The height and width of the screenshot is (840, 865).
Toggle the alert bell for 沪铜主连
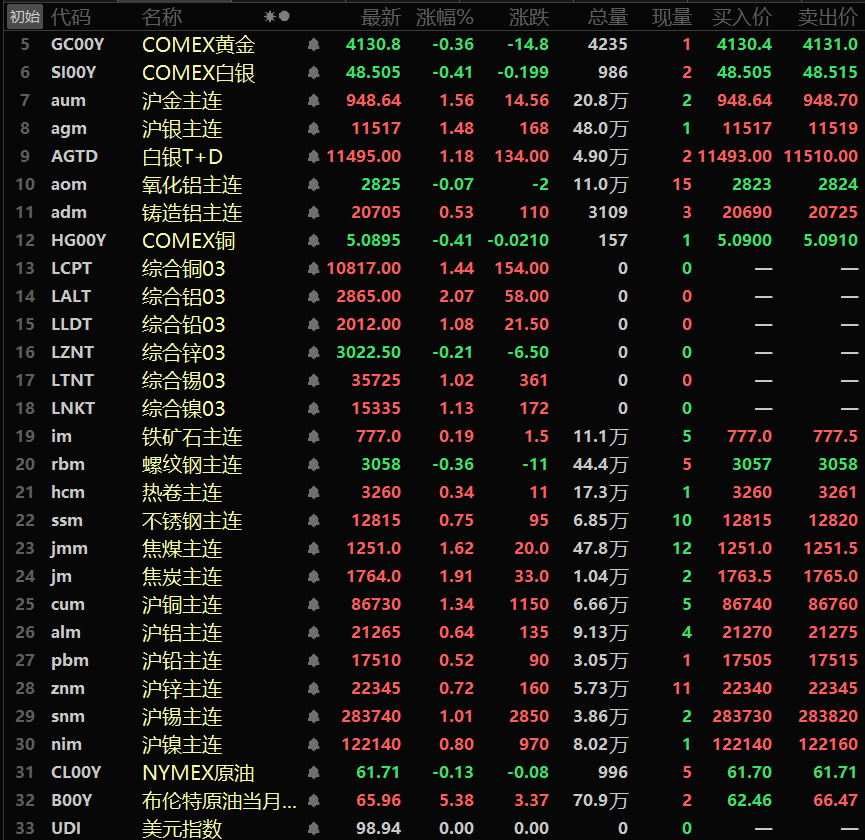[313, 604]
